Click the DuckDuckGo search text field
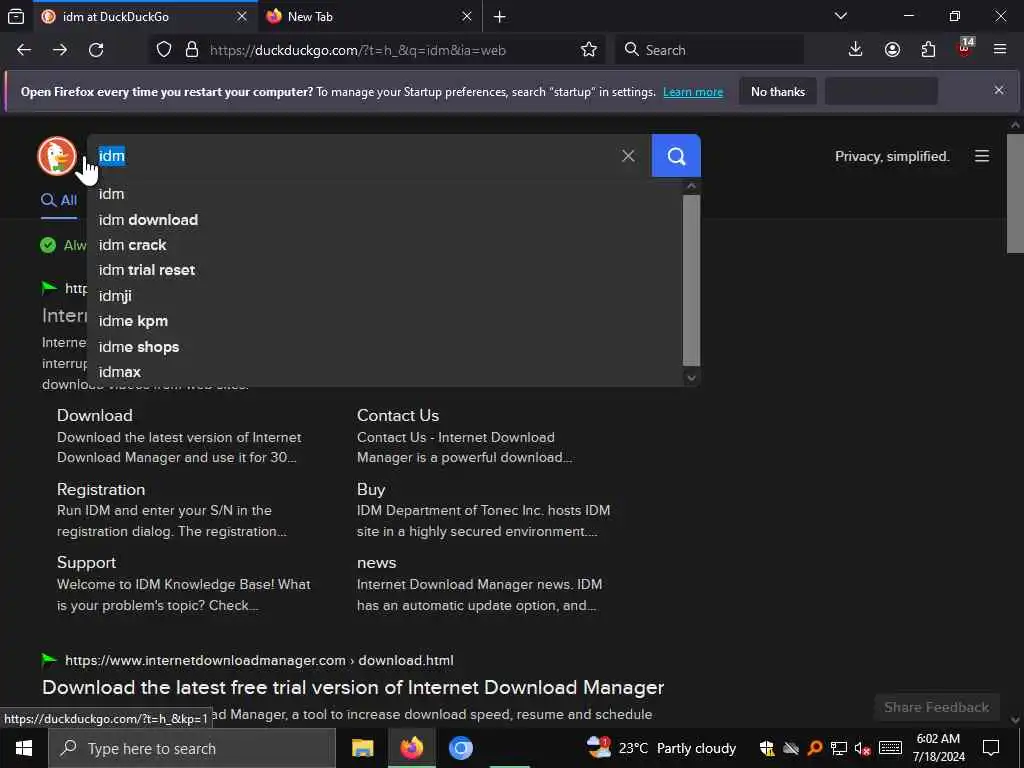This screenshot has width=1024, height=768. tap(353, 156)
